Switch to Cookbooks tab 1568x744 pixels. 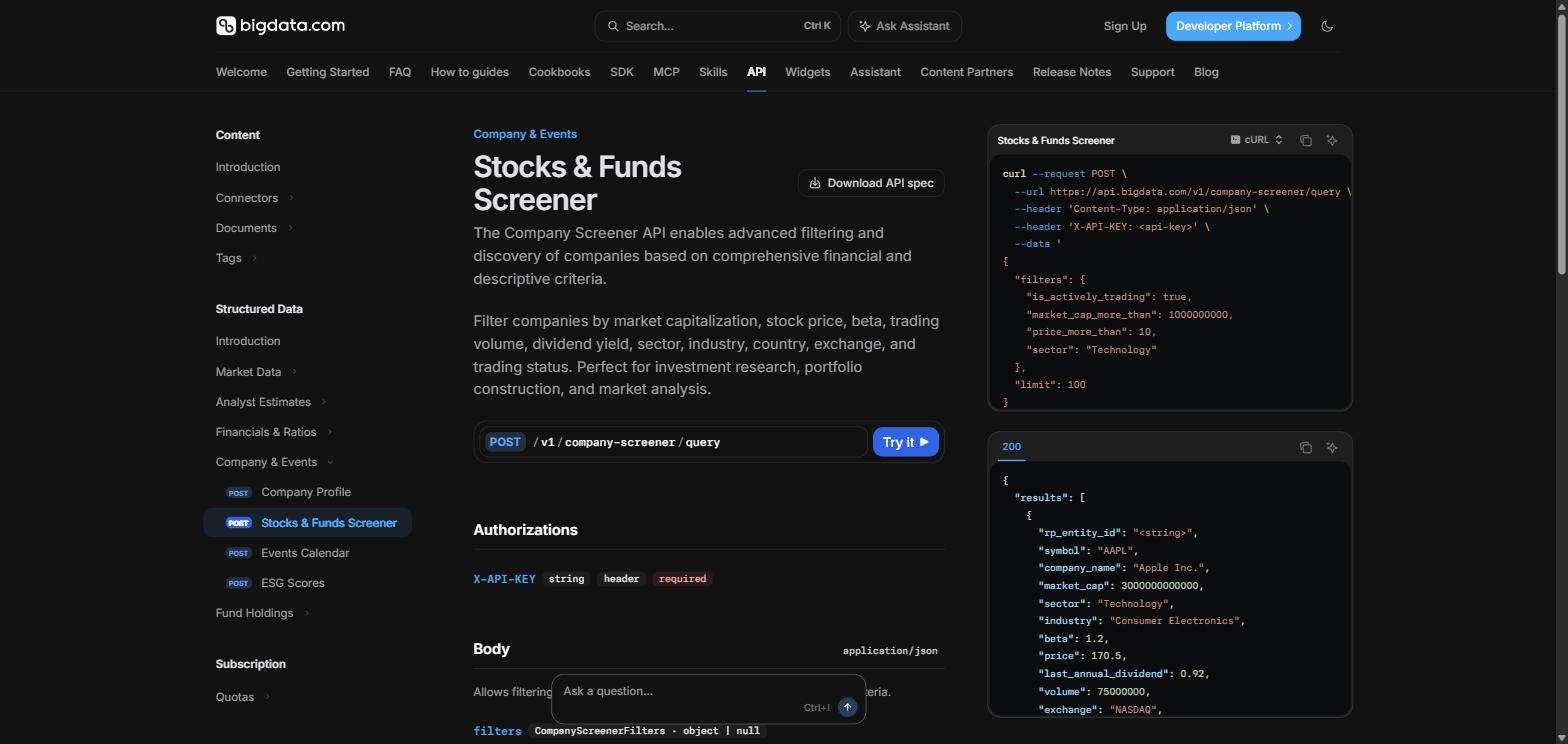click(559, 72)
